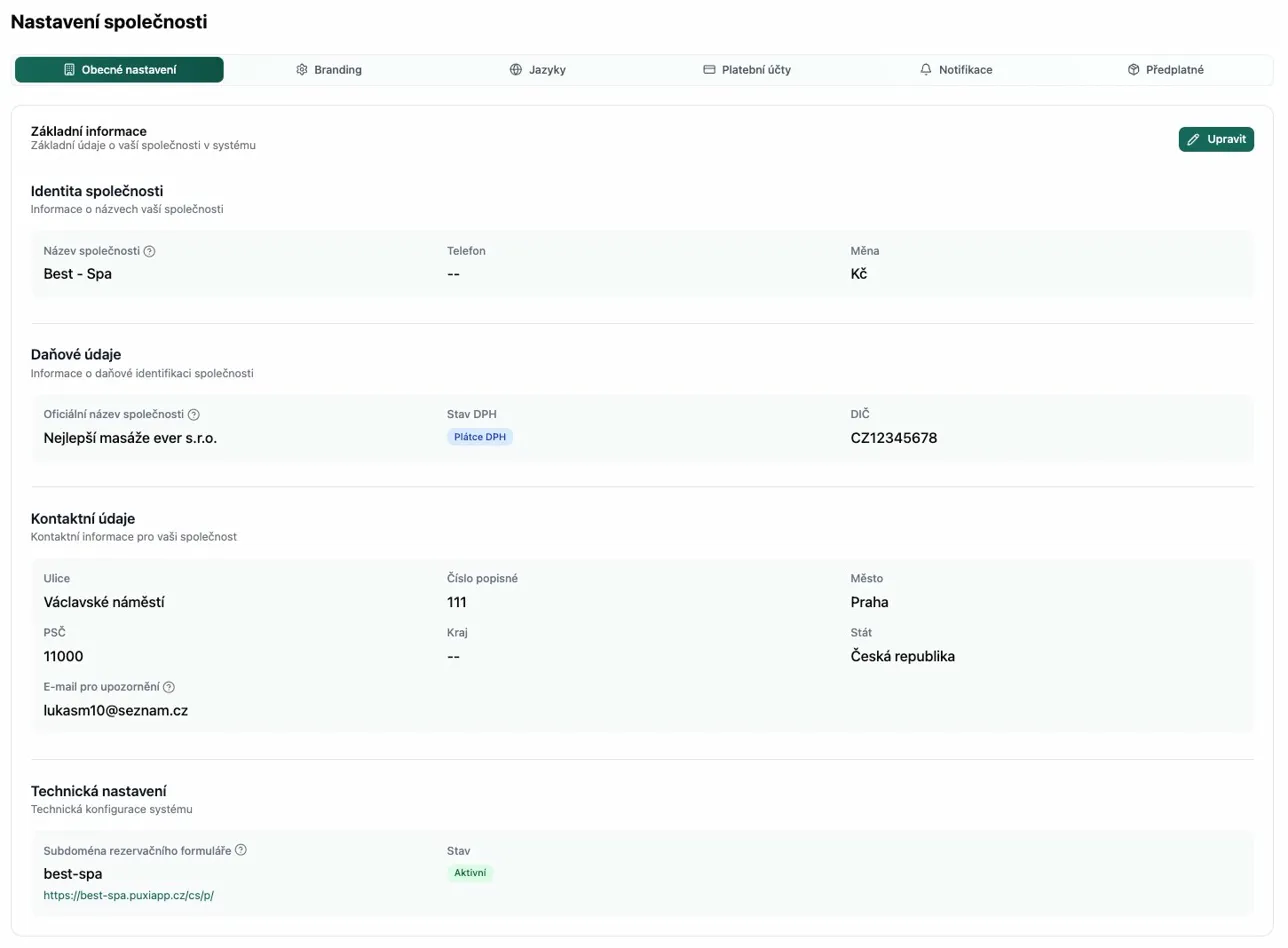Click the Upravit edit button
1288x948 pixels.
pyautogui.click(x=1216, y=139)
